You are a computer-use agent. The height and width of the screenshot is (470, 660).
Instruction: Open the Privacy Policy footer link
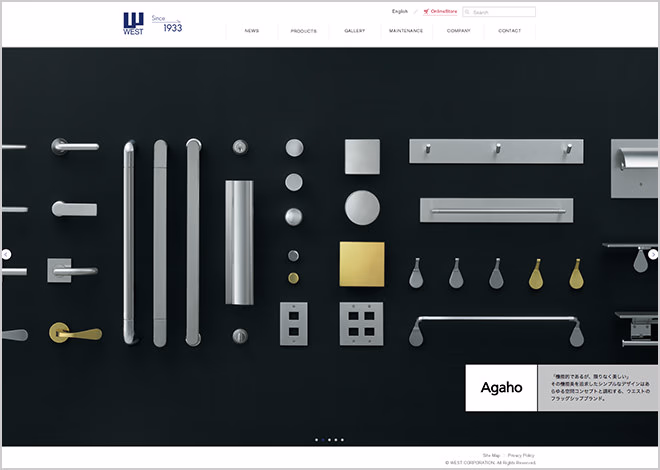click(521, 455)
